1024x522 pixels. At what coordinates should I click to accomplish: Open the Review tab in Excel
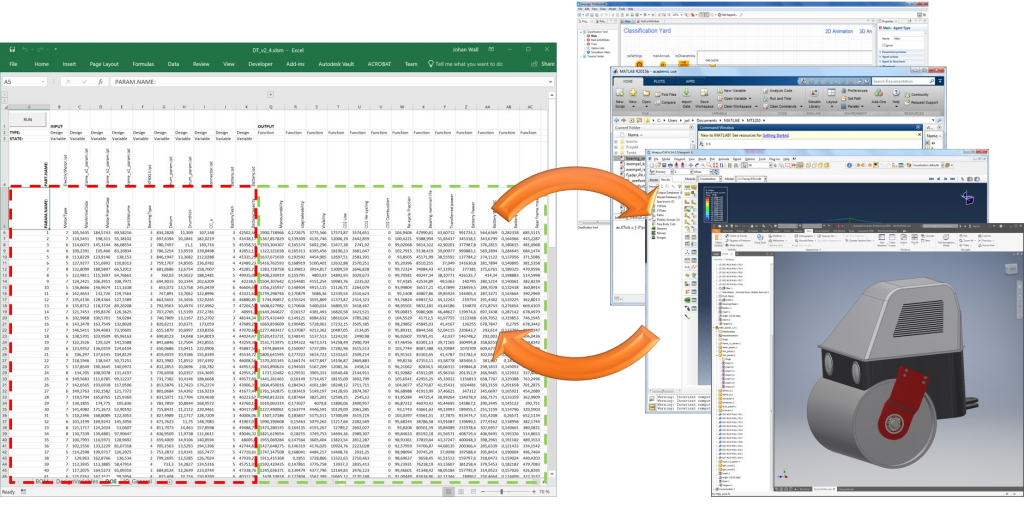pyautogui.click(x=201, y=64)
